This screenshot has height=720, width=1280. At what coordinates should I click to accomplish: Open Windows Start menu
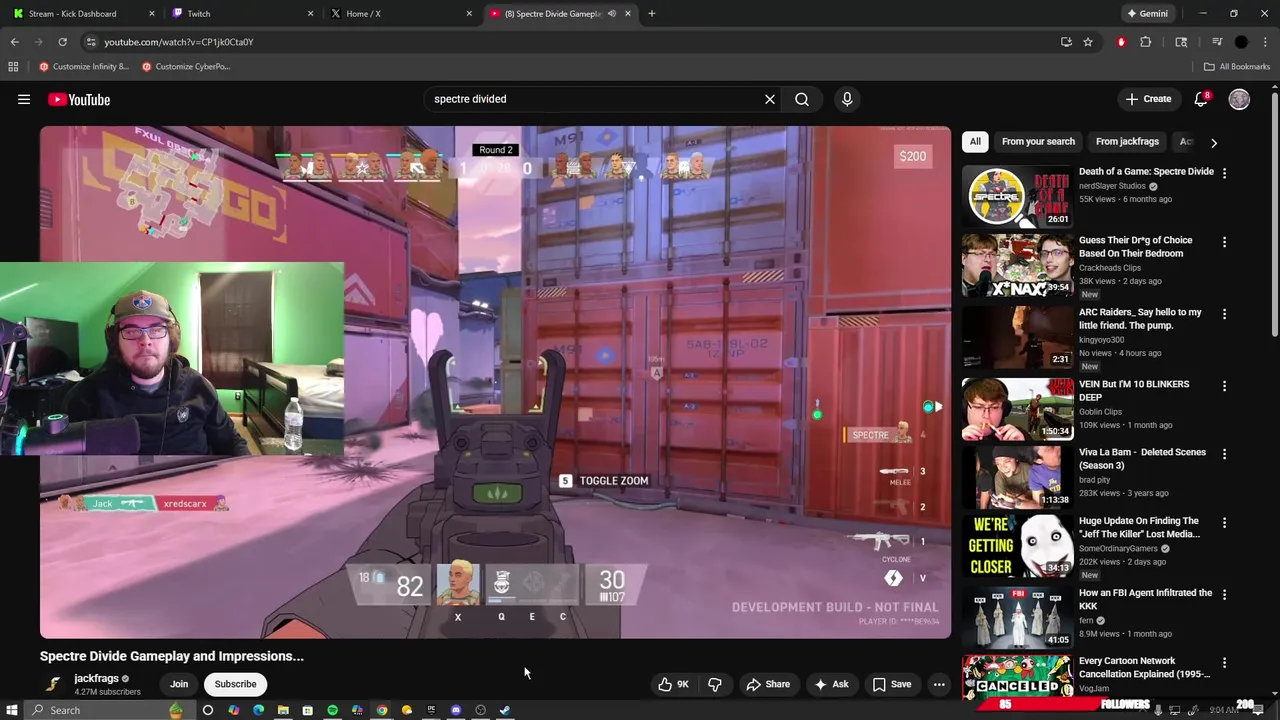11,710
